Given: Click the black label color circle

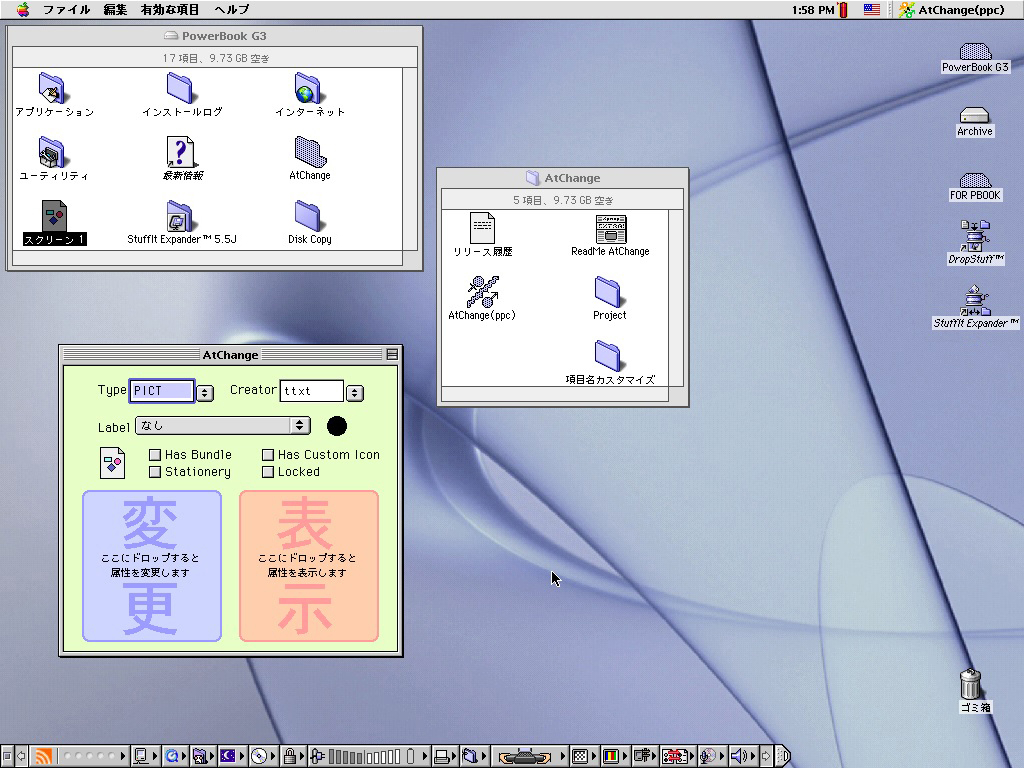Looking at the screenshot, I should [337, 426].
